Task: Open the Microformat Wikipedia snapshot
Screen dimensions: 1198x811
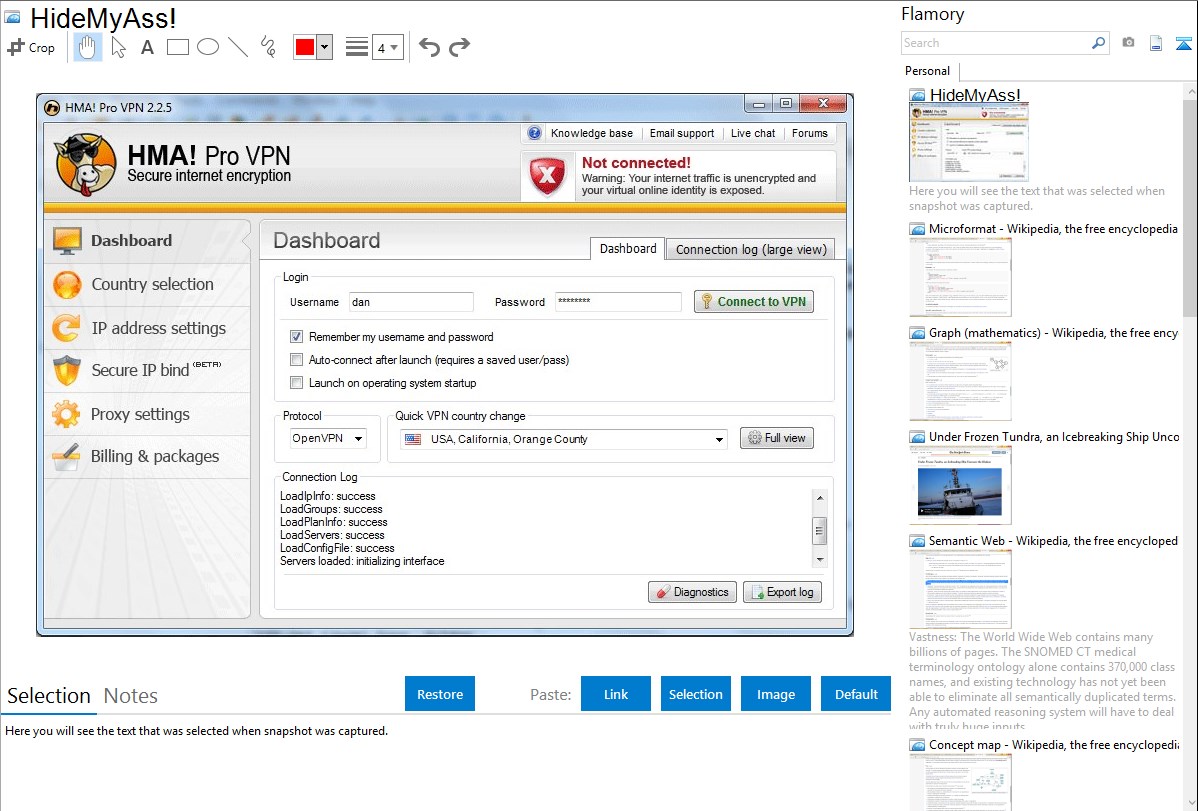Action: coord(960,277)
